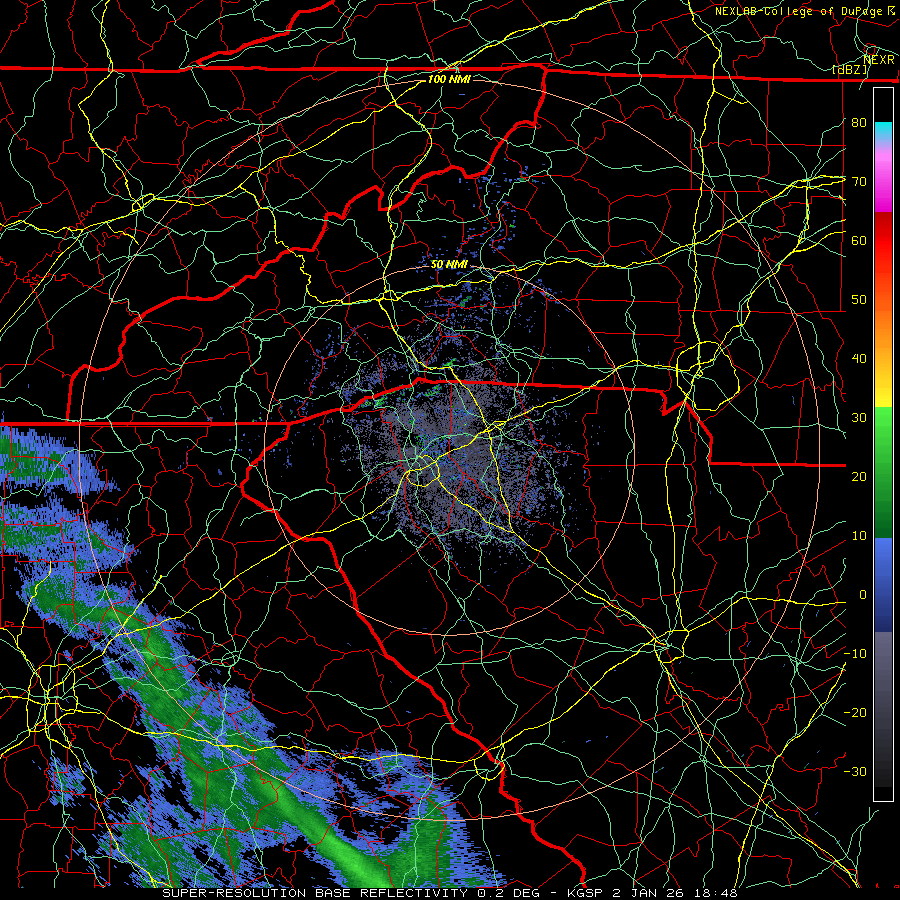Viewport: 900px width, 900px height.
Task: Click the bright green segment of color bar
Action: tap(883, 428)
